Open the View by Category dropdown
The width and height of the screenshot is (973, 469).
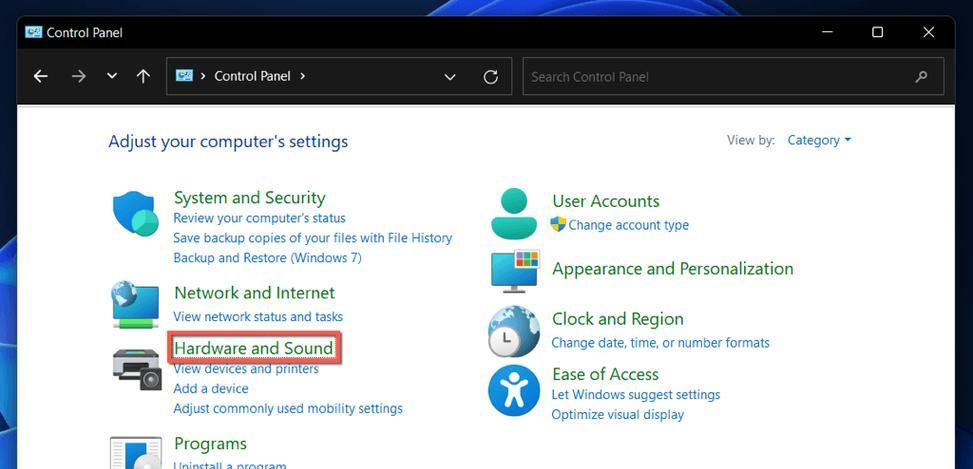point(819,140)
